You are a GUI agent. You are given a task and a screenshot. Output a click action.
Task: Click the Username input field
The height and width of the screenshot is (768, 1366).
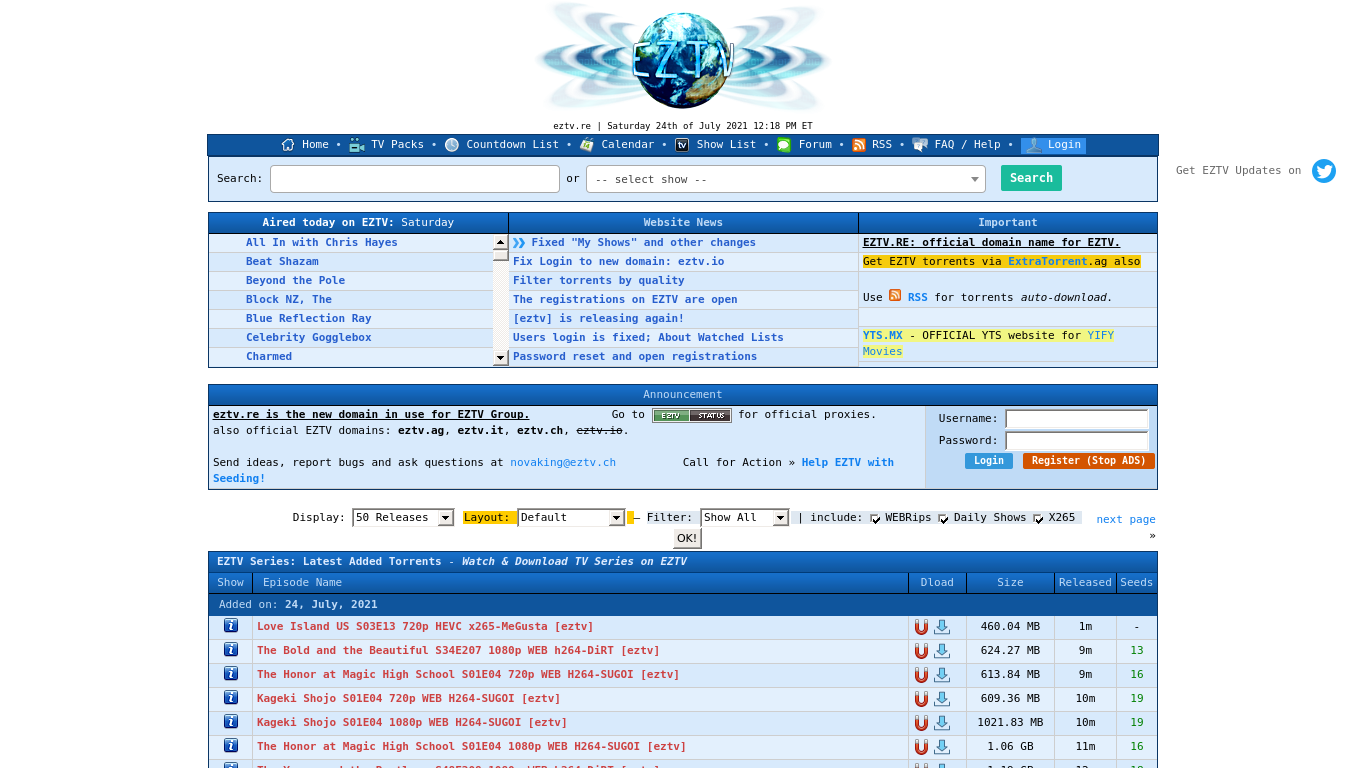tap(1077, 419)
